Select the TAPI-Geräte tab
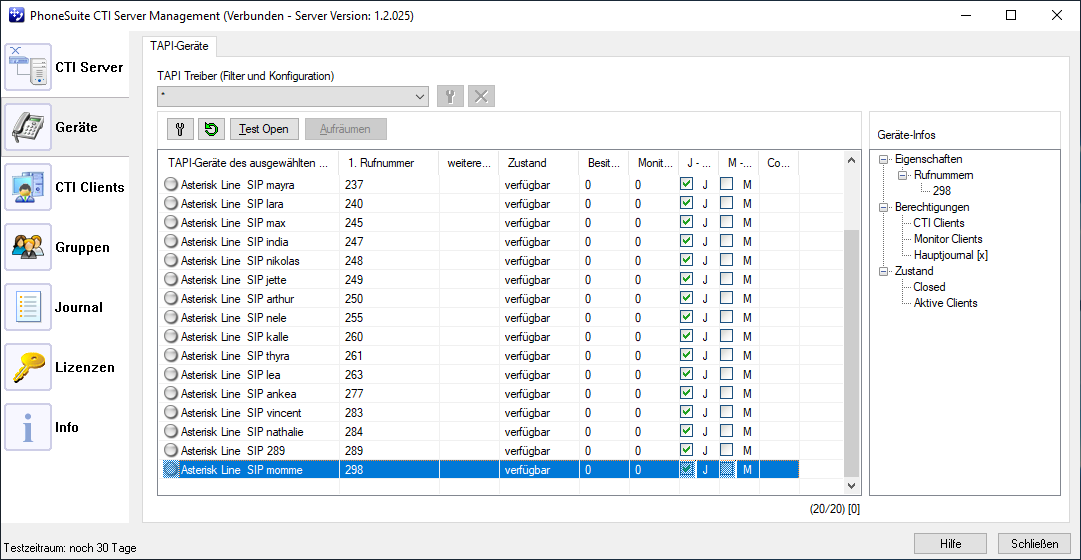Image resolution: width=1081 pixels, height=560 pixels. (x=179, y=45)
